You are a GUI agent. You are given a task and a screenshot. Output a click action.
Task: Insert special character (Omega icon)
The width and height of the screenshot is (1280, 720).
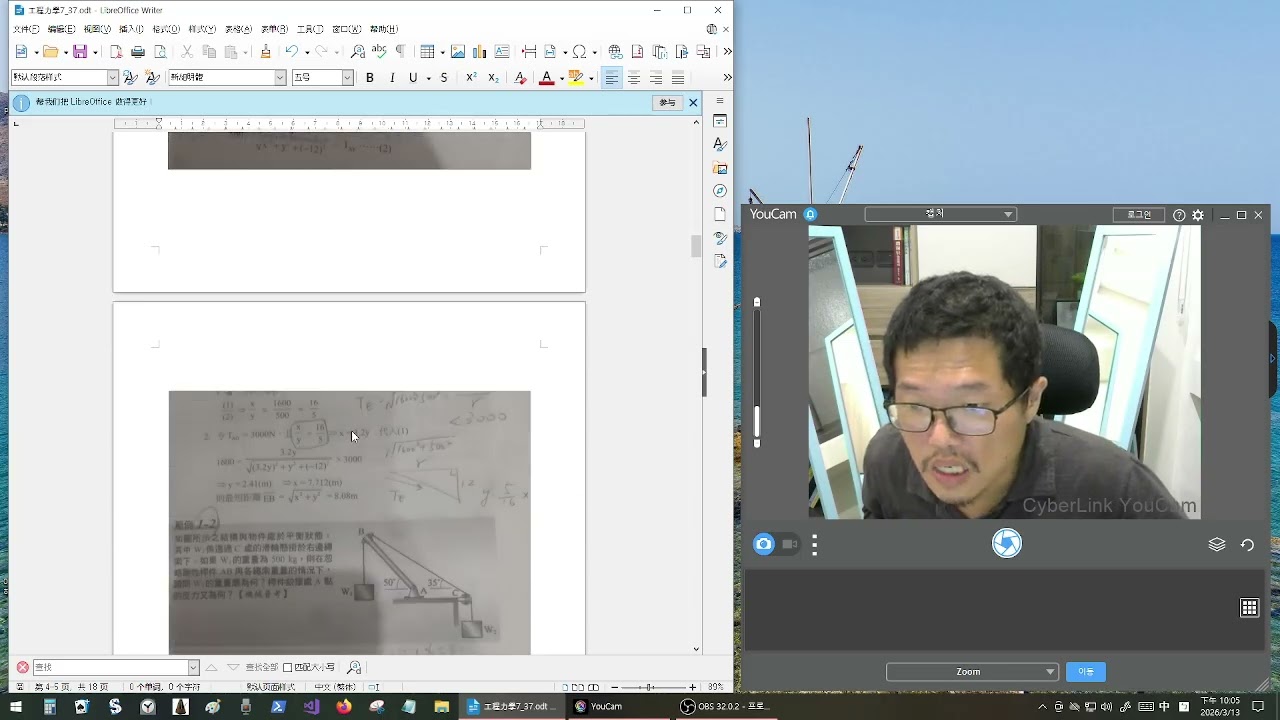579,52
